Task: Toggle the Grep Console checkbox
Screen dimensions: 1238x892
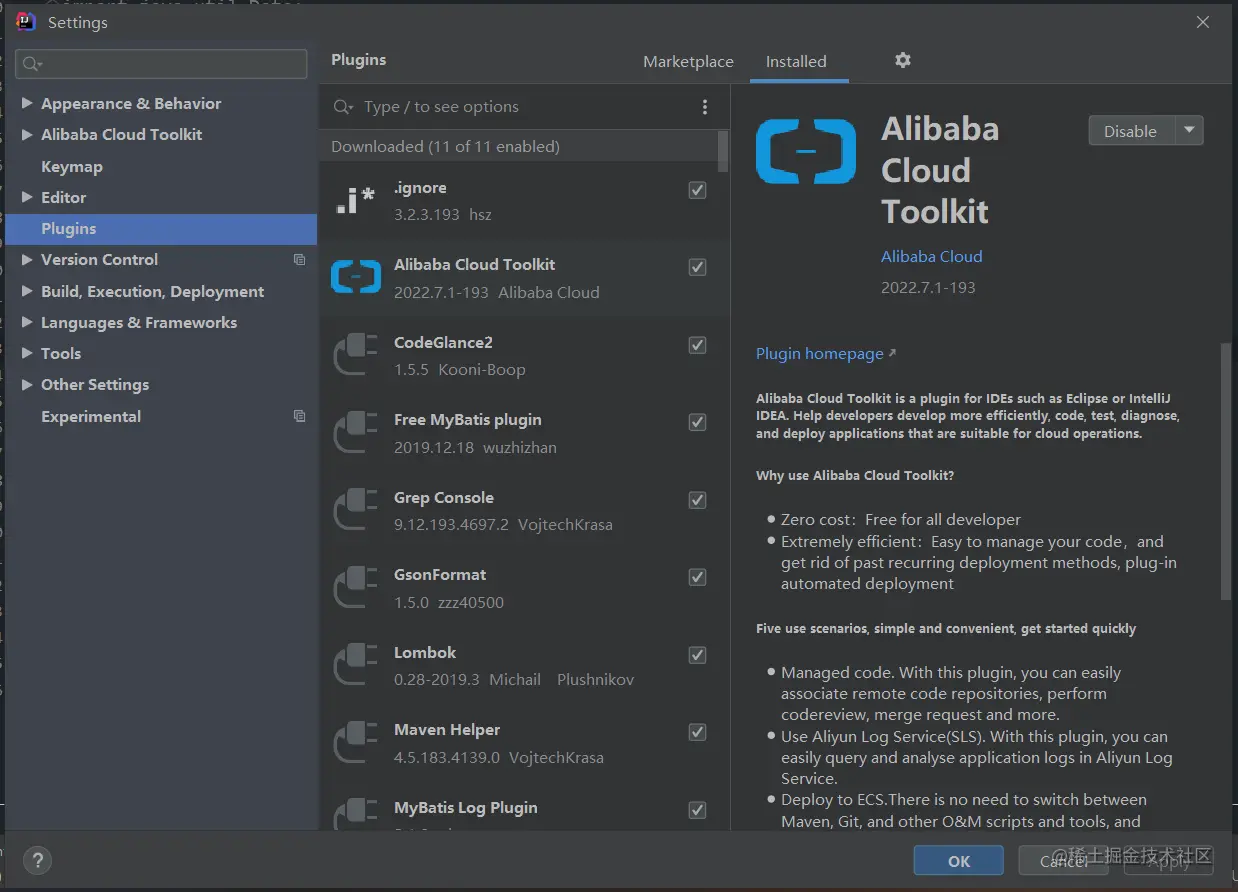Action: point(698,500)
